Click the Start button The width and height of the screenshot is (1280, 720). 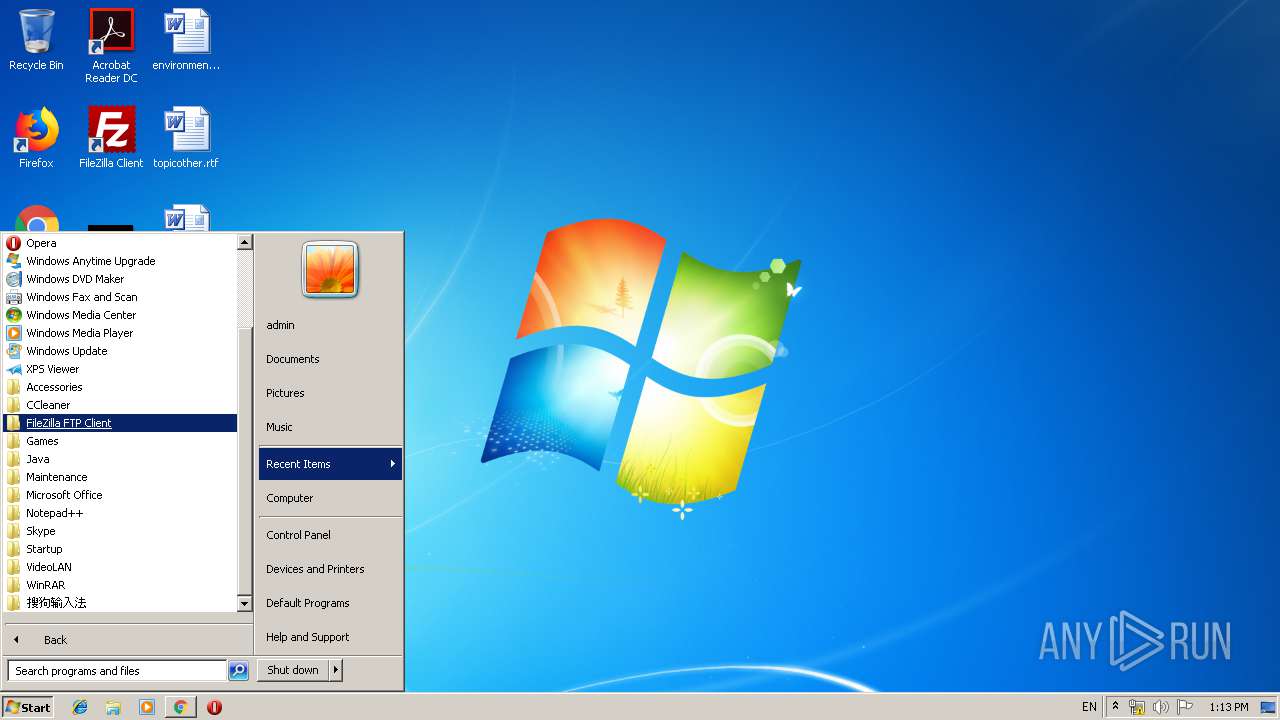click(x=28, y=707)
